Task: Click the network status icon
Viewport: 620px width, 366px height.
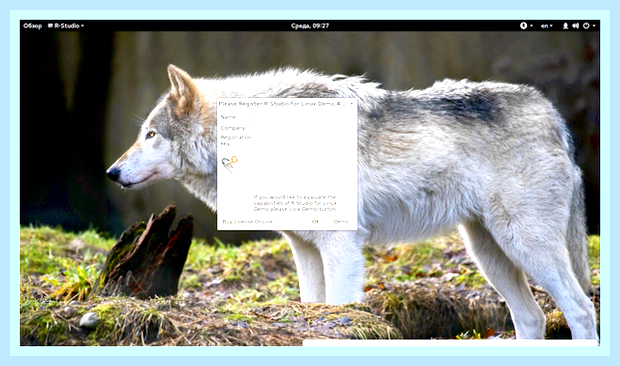Action: point(565,26)
